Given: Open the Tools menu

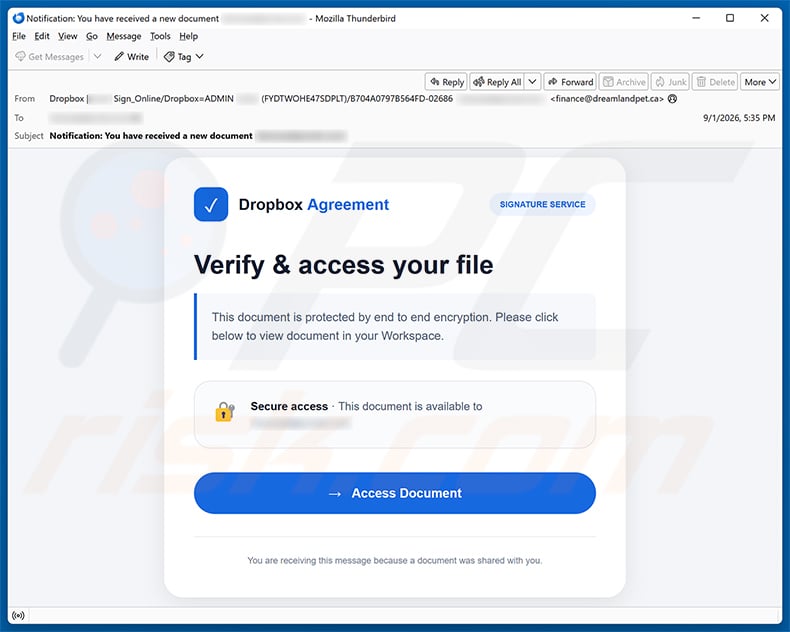Looking at the screenshot, I should point(160,36).
